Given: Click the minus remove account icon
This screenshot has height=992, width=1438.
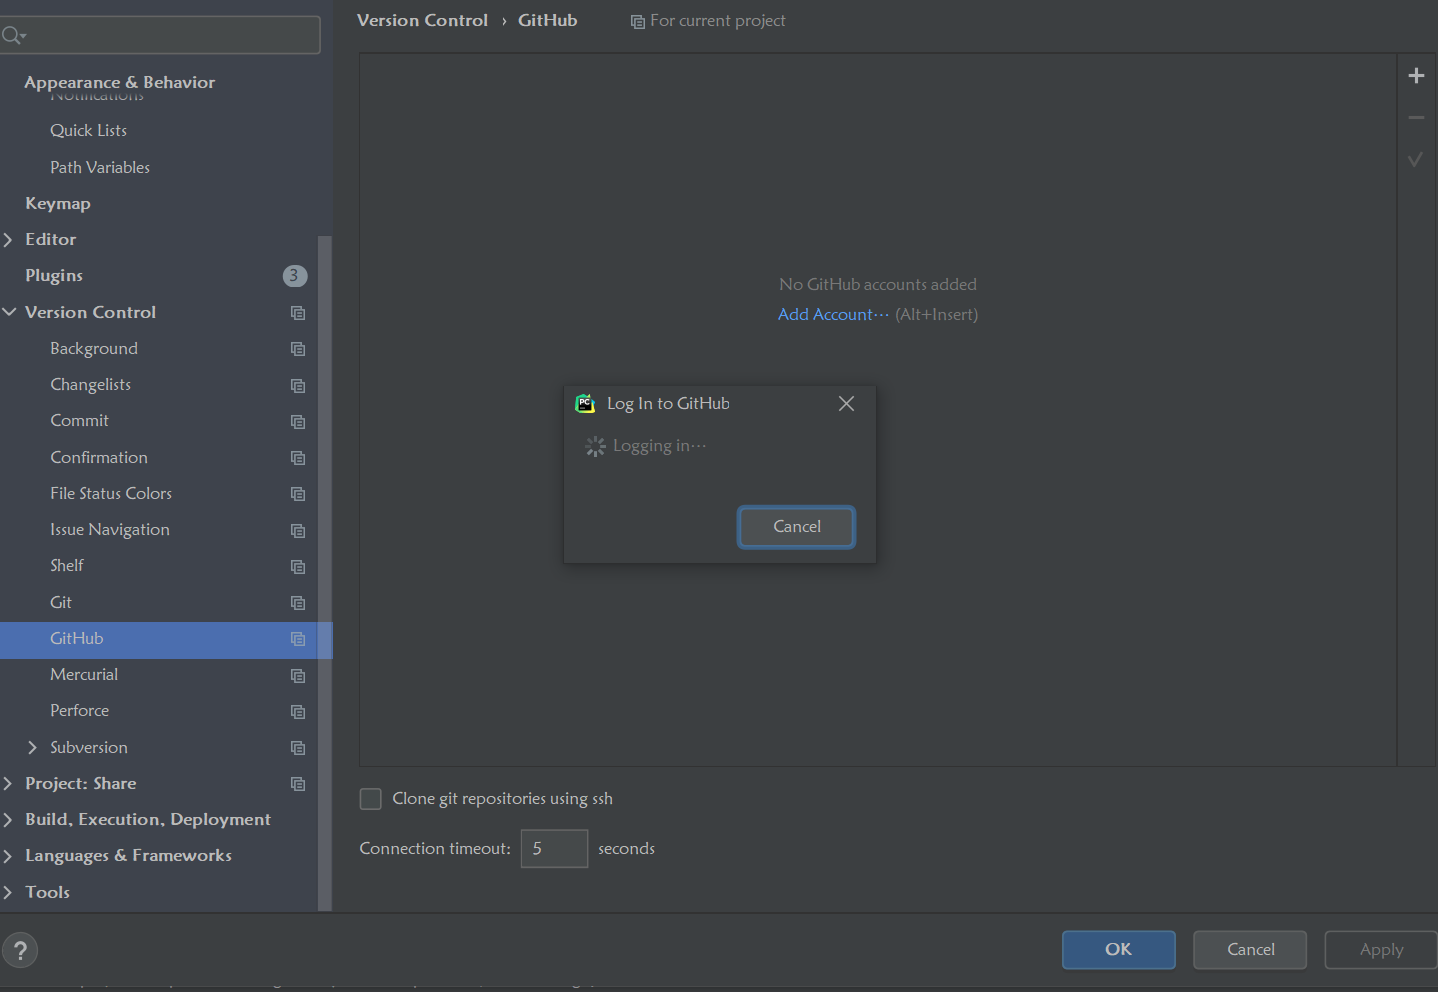Looking at the screenshot, I should click(x=1416, y=118).
